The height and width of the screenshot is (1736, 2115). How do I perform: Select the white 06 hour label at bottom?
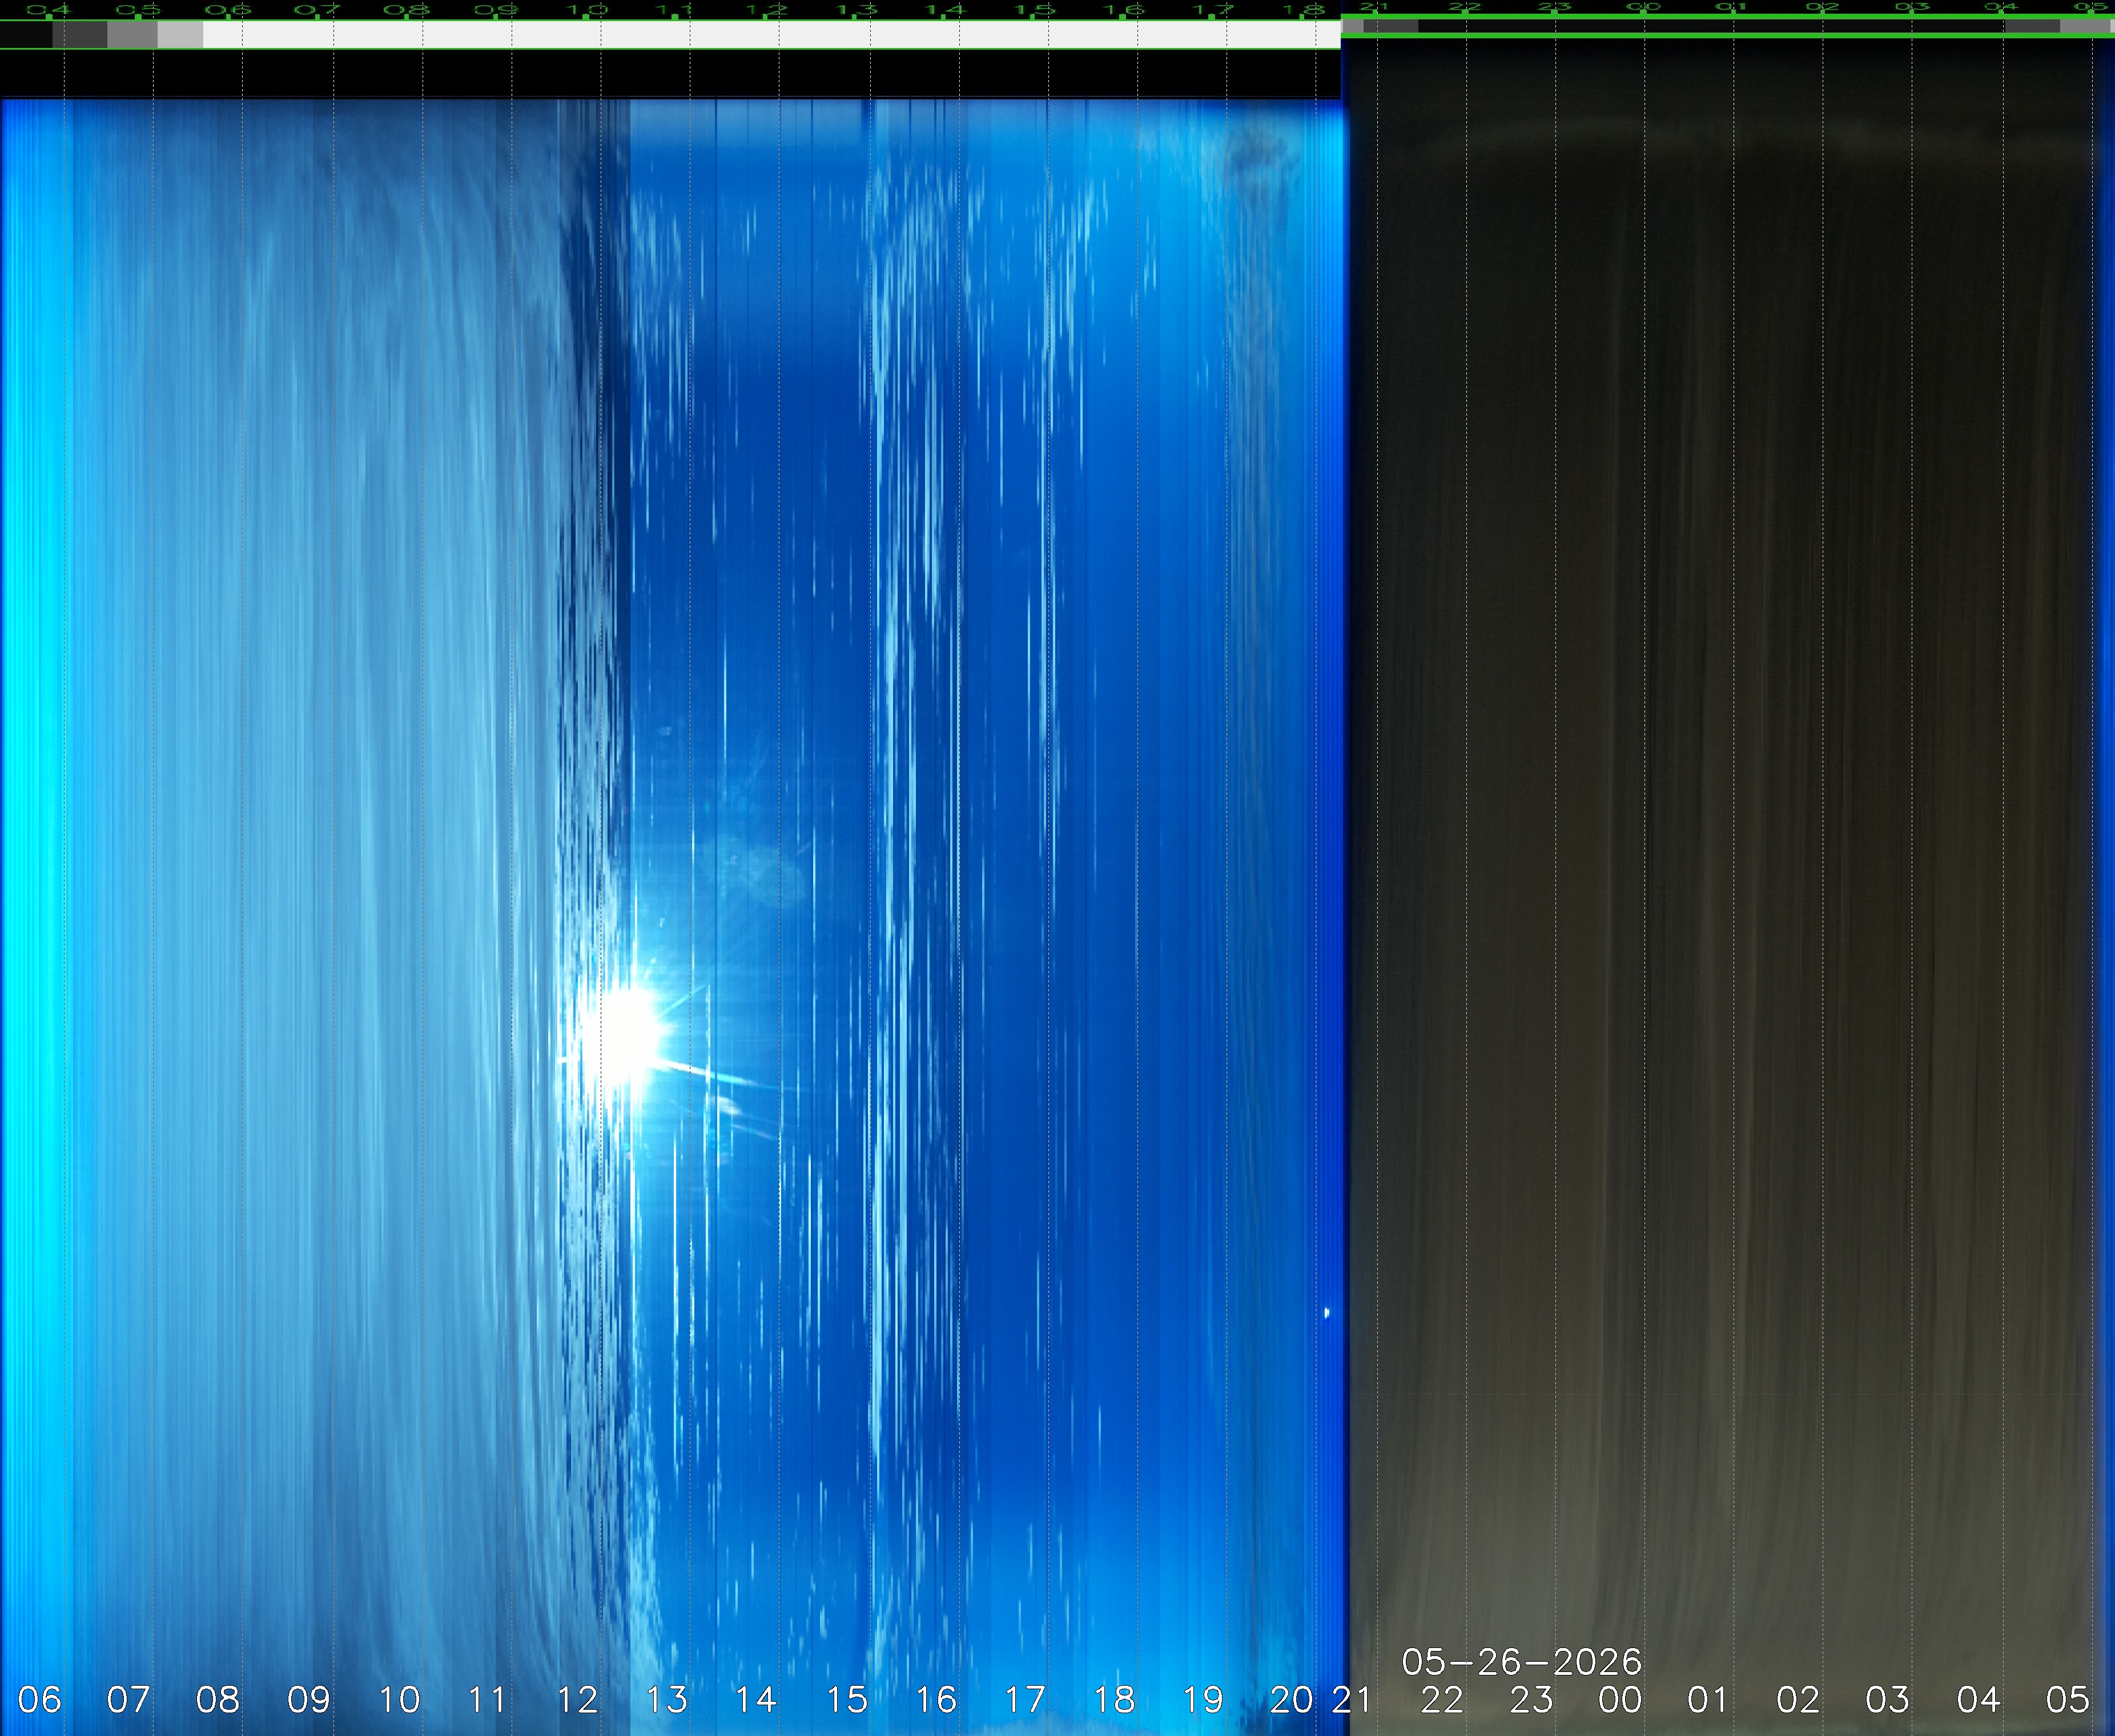[x=40, y=1699]
